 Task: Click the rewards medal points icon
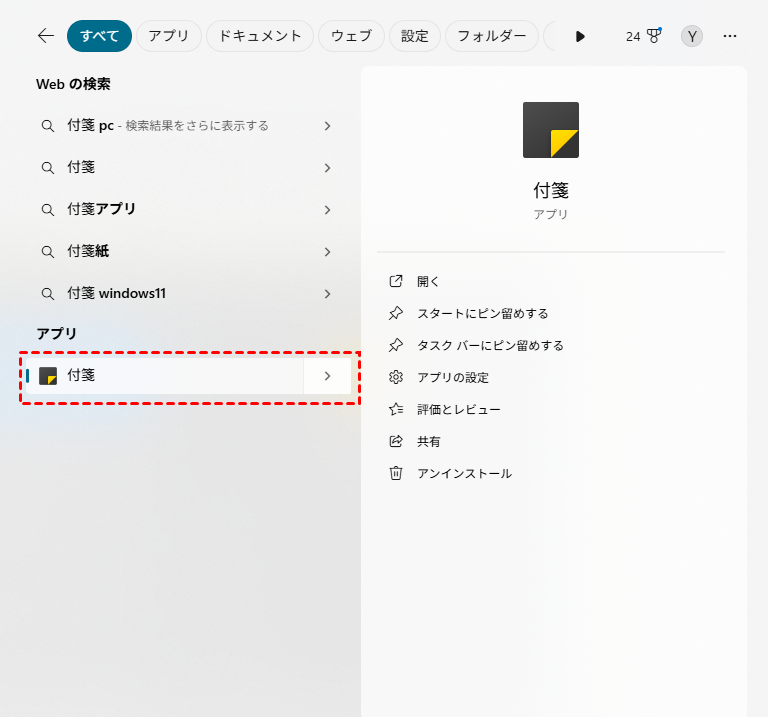coord(653,36)
